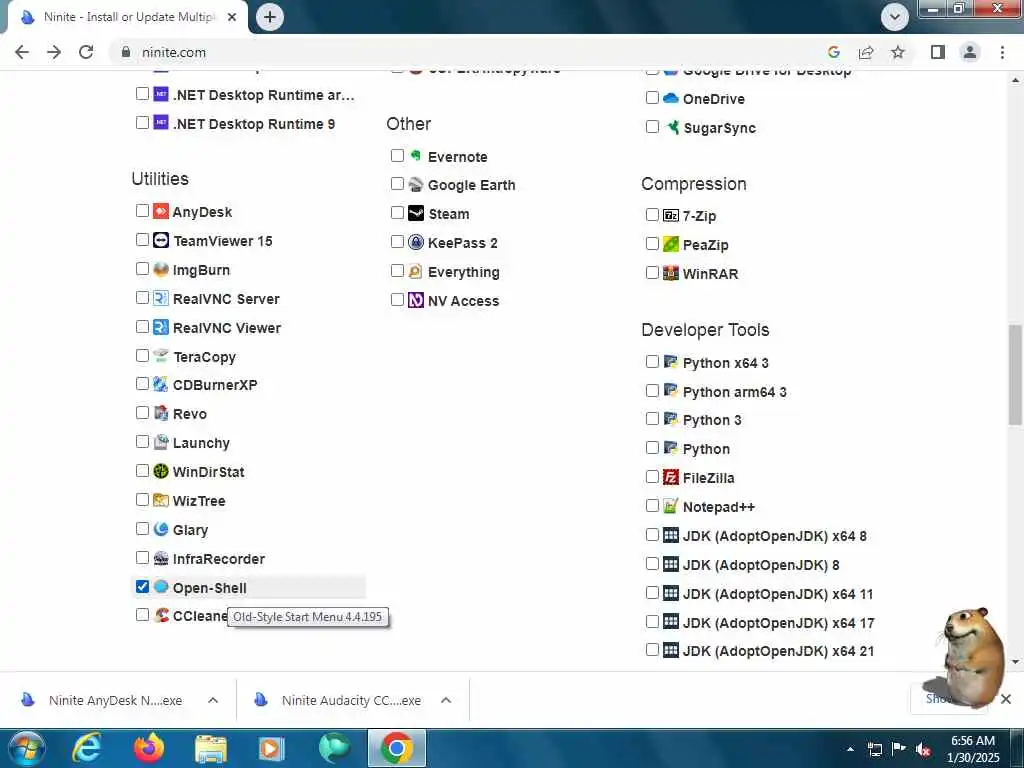
Task: Click the clock showing 6:56 AM
Action: coord(972,741)
